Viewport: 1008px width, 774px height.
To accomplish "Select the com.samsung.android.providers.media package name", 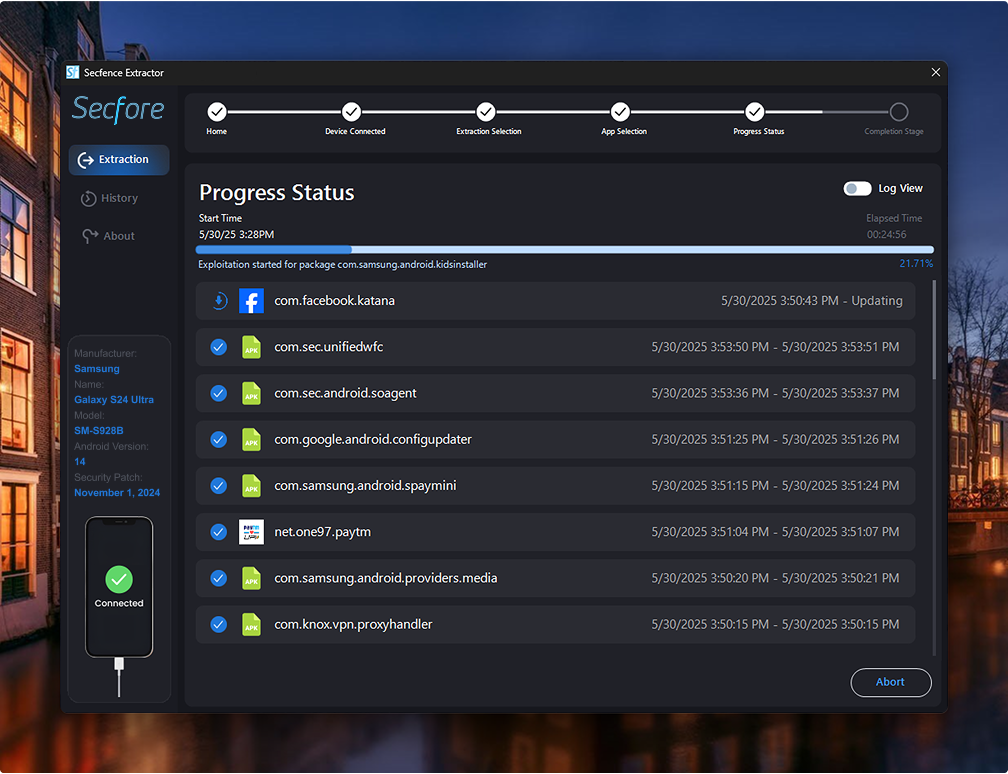I will tap(386, 579).
